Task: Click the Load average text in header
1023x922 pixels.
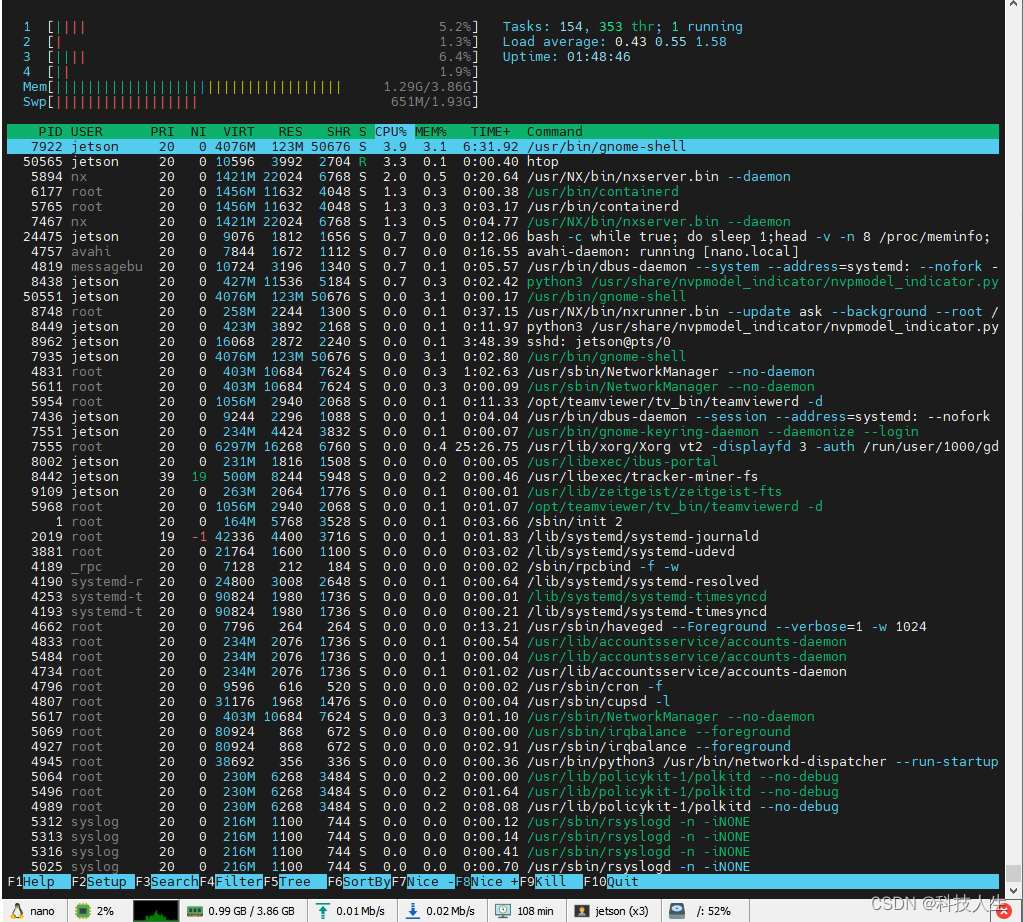Action: pyautogui.click(x=614, y=42)
